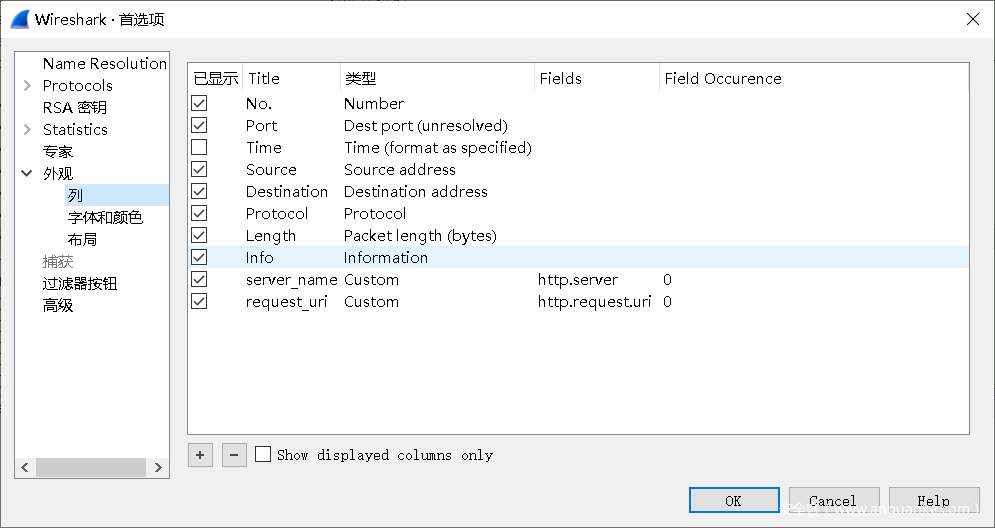This screenshot has height=528, width=995.
Task: Collapse the 外观 tree node
Action: pos(27,174)
